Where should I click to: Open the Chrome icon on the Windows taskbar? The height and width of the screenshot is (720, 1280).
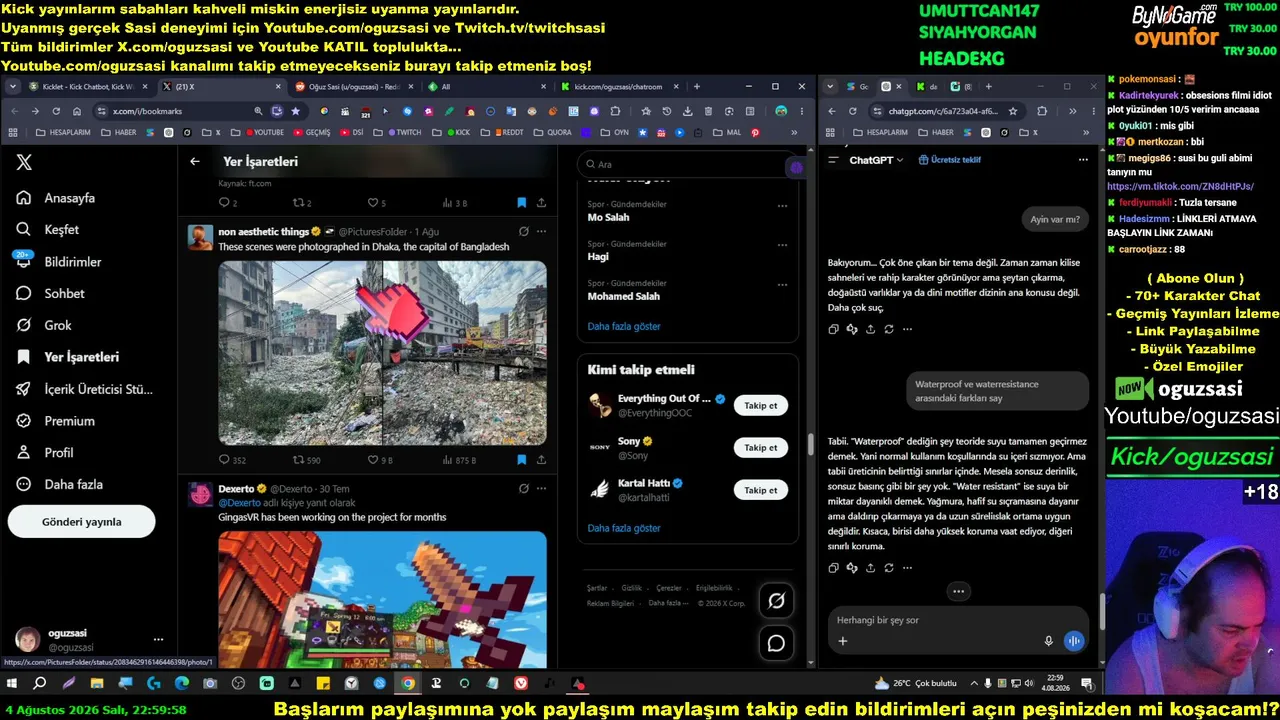[x=408, y=683]
